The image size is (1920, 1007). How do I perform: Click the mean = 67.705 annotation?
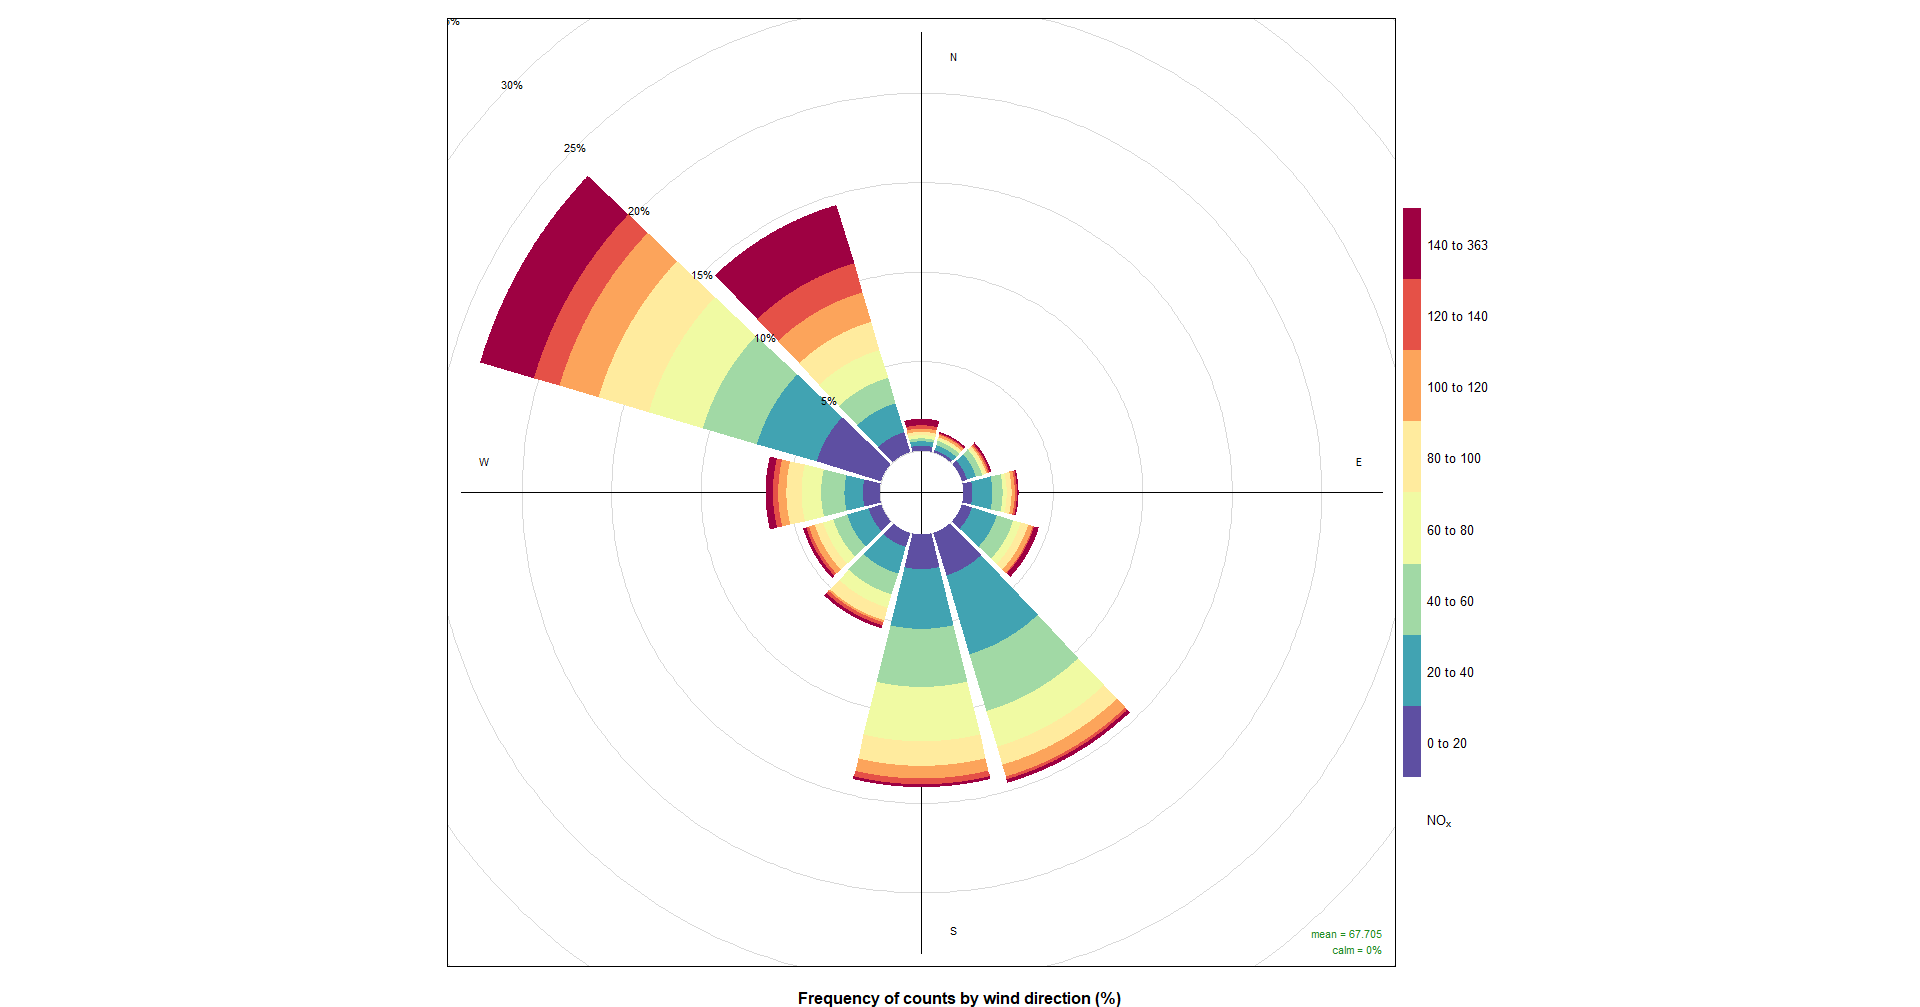(x=1346, y=934)
